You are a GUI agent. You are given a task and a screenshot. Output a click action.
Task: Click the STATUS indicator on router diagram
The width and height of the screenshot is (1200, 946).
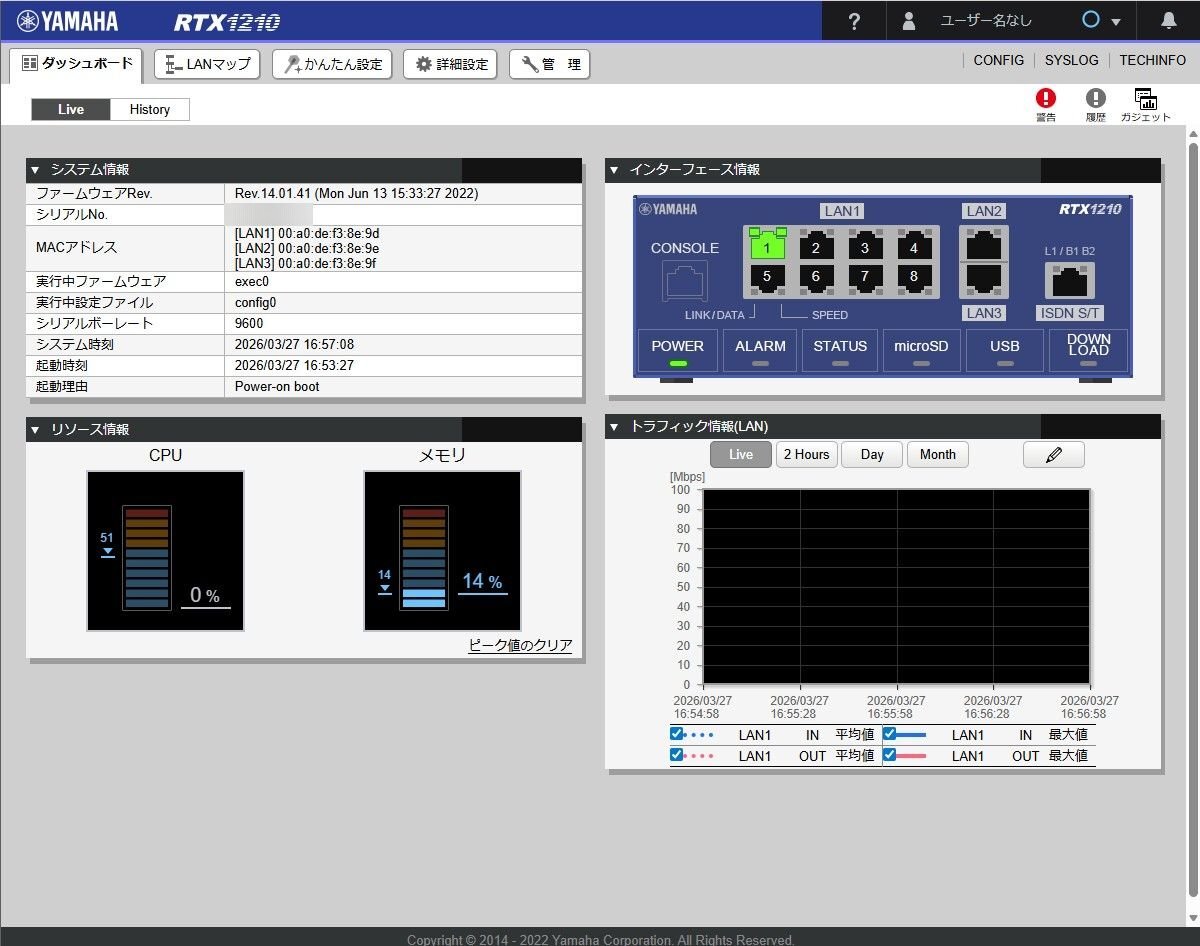coord(840,351)
